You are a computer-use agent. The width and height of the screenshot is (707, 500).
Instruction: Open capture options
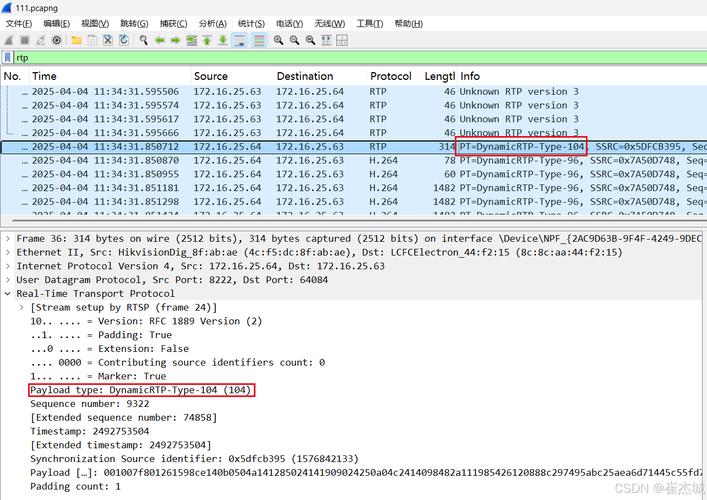tap(57, 41)
